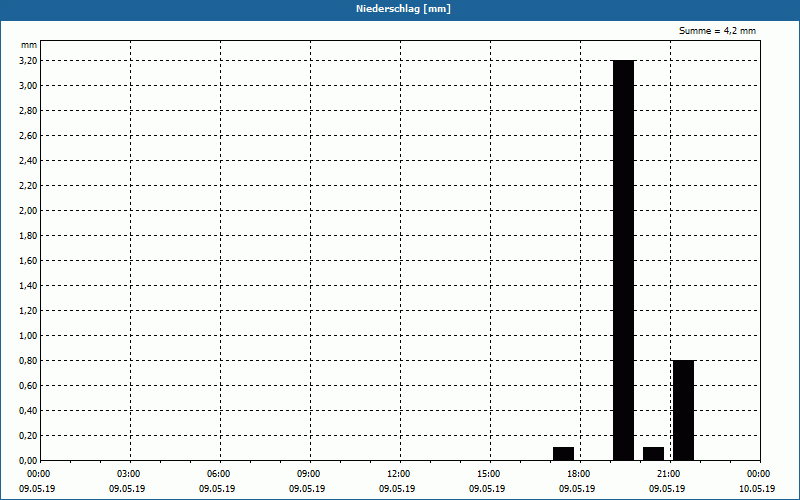
Task: Click the 1,60 y-axis label
Action: [x=28, y=261]
